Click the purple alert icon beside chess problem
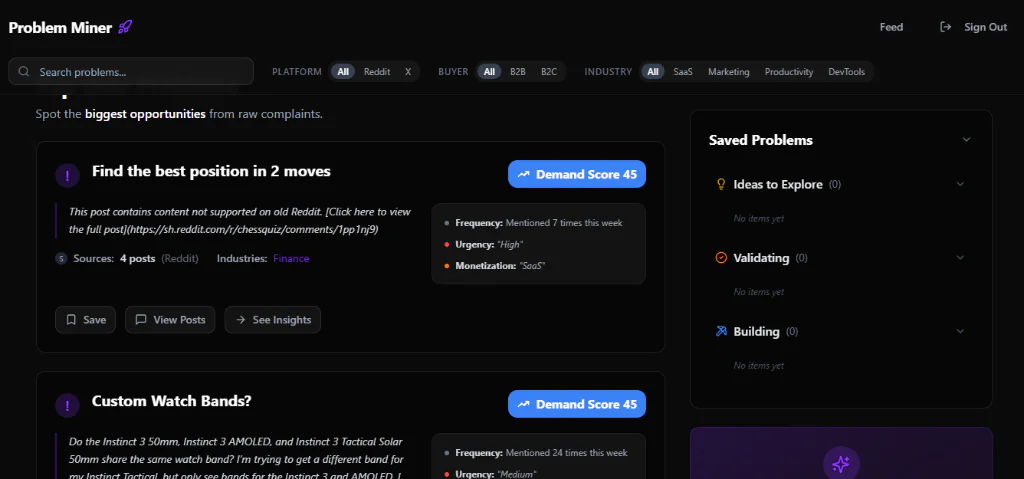 pos(67,175)
